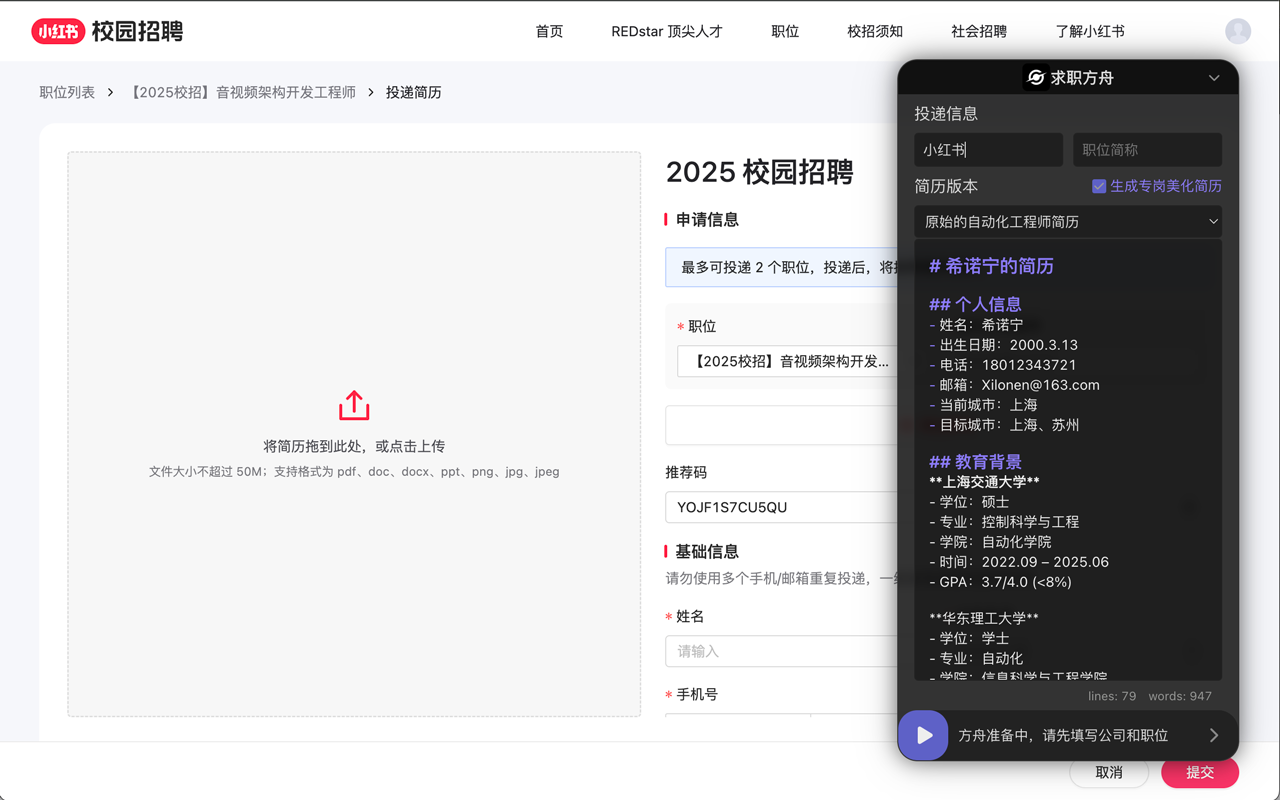Image resolution: width=1280 pixels, height=800 pixels.
Task: Click the company field containing 小红书
Action: pos(988,150)
